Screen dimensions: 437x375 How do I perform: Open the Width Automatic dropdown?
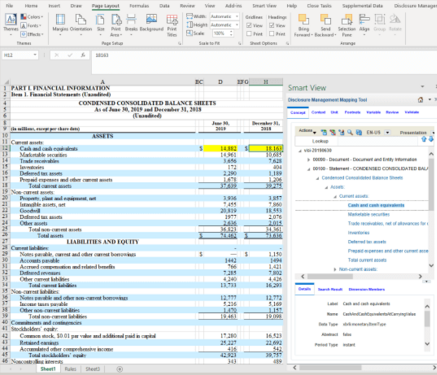tap(237, 16)
